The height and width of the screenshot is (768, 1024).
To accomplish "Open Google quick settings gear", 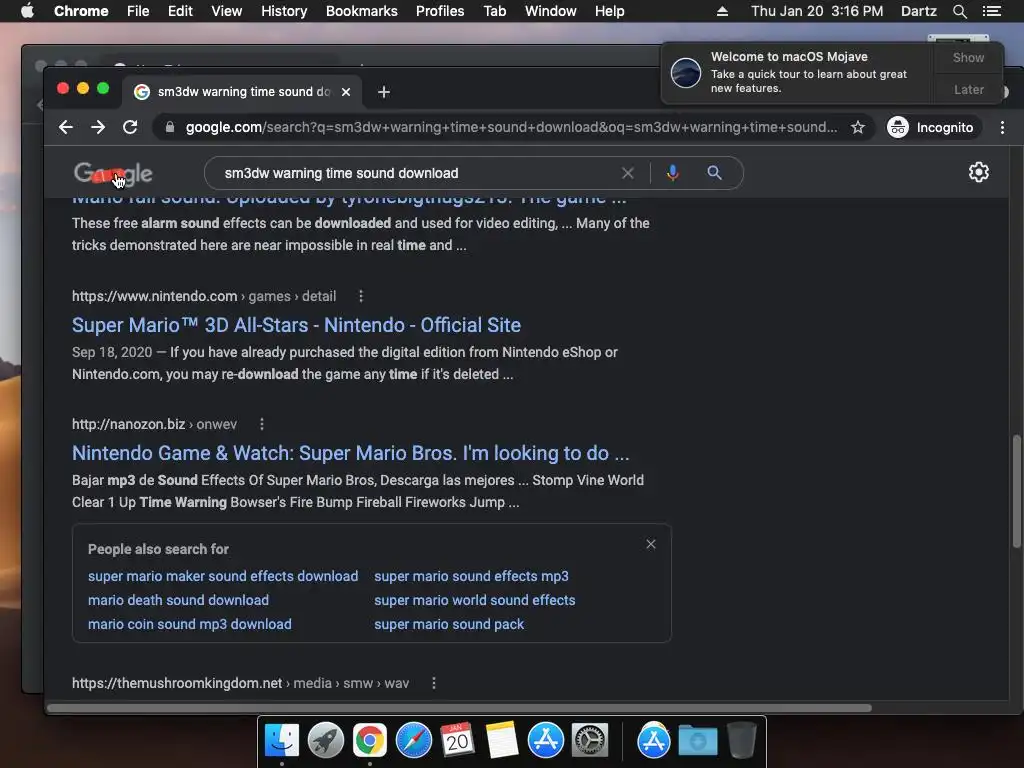I will [978, 172].
